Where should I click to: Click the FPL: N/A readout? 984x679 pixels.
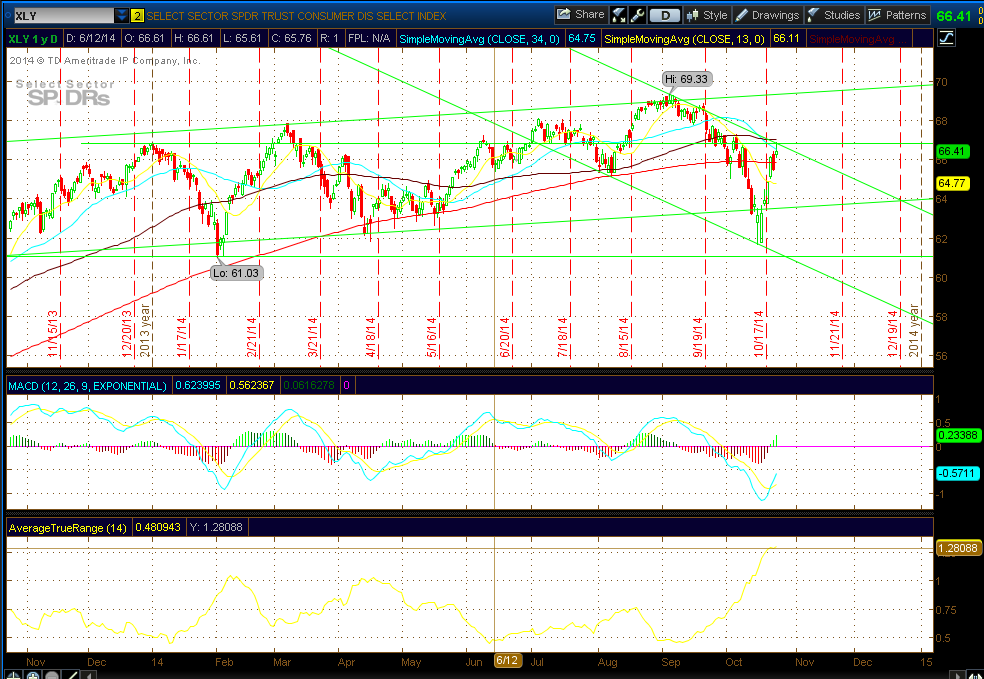[368, 39]
